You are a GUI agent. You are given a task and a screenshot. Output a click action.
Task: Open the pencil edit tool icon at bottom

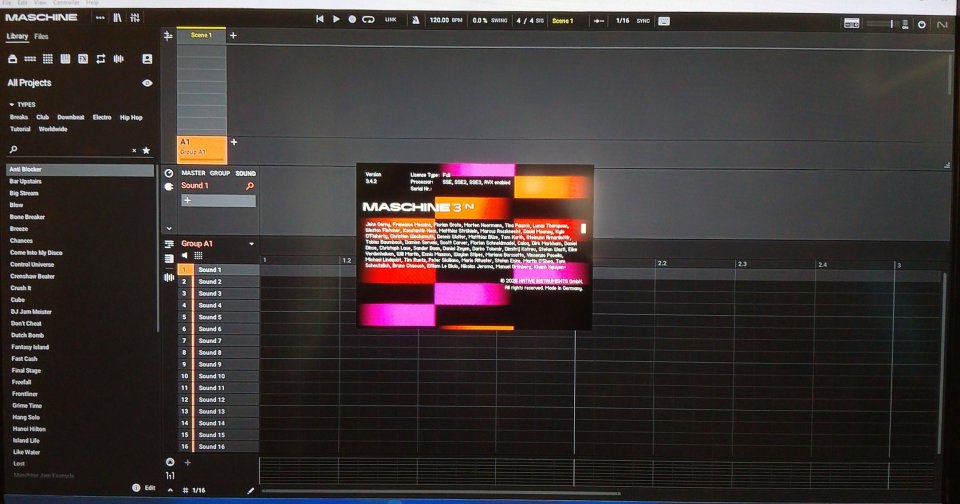[x=250, y=491]
